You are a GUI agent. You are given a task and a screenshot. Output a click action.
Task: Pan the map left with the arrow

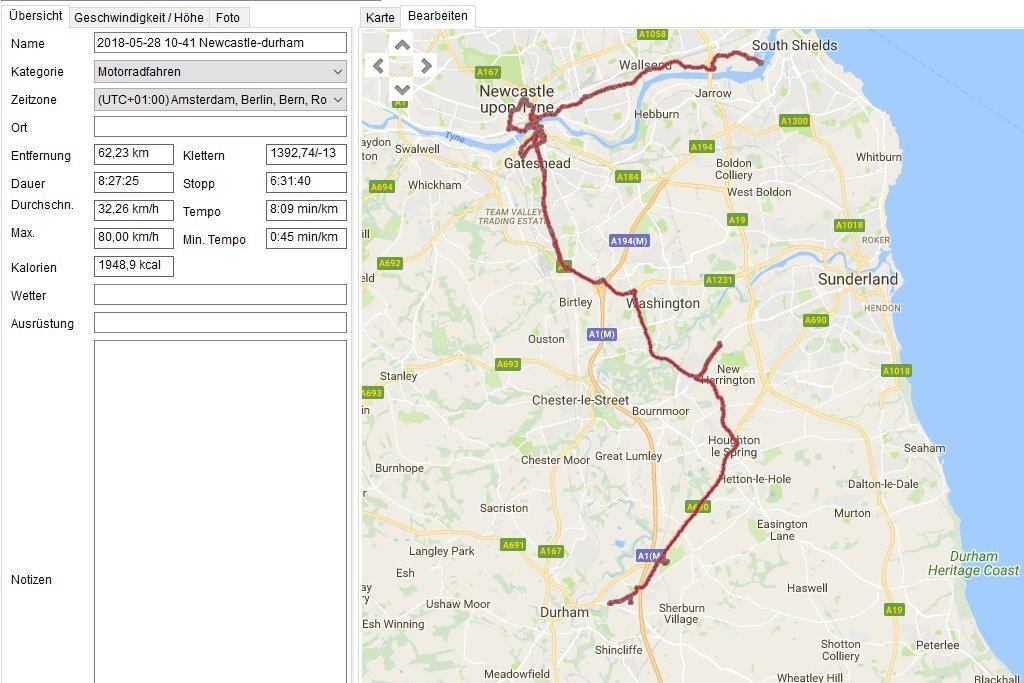378,66
